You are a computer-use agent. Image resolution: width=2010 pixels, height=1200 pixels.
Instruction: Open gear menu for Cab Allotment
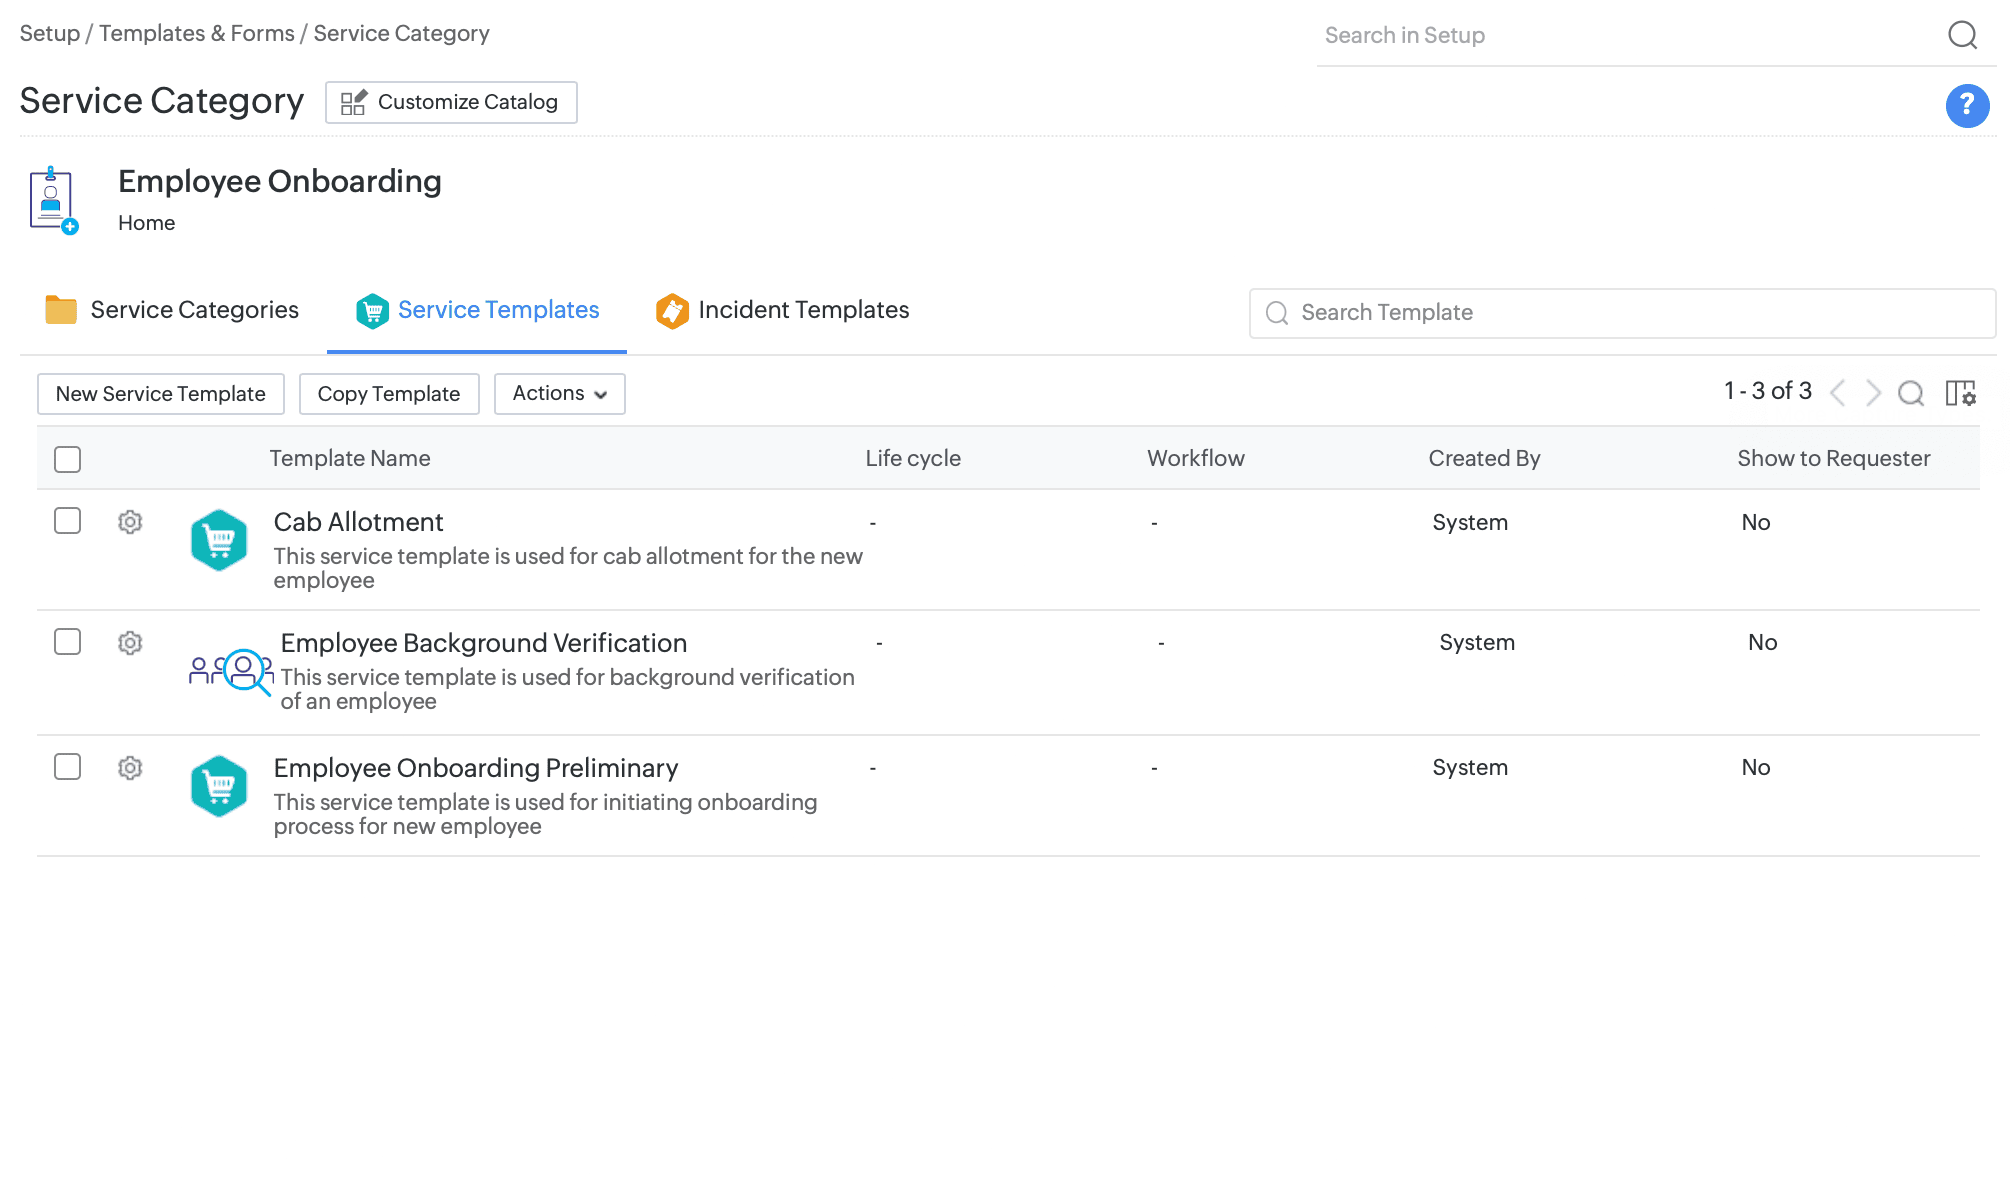130,522
